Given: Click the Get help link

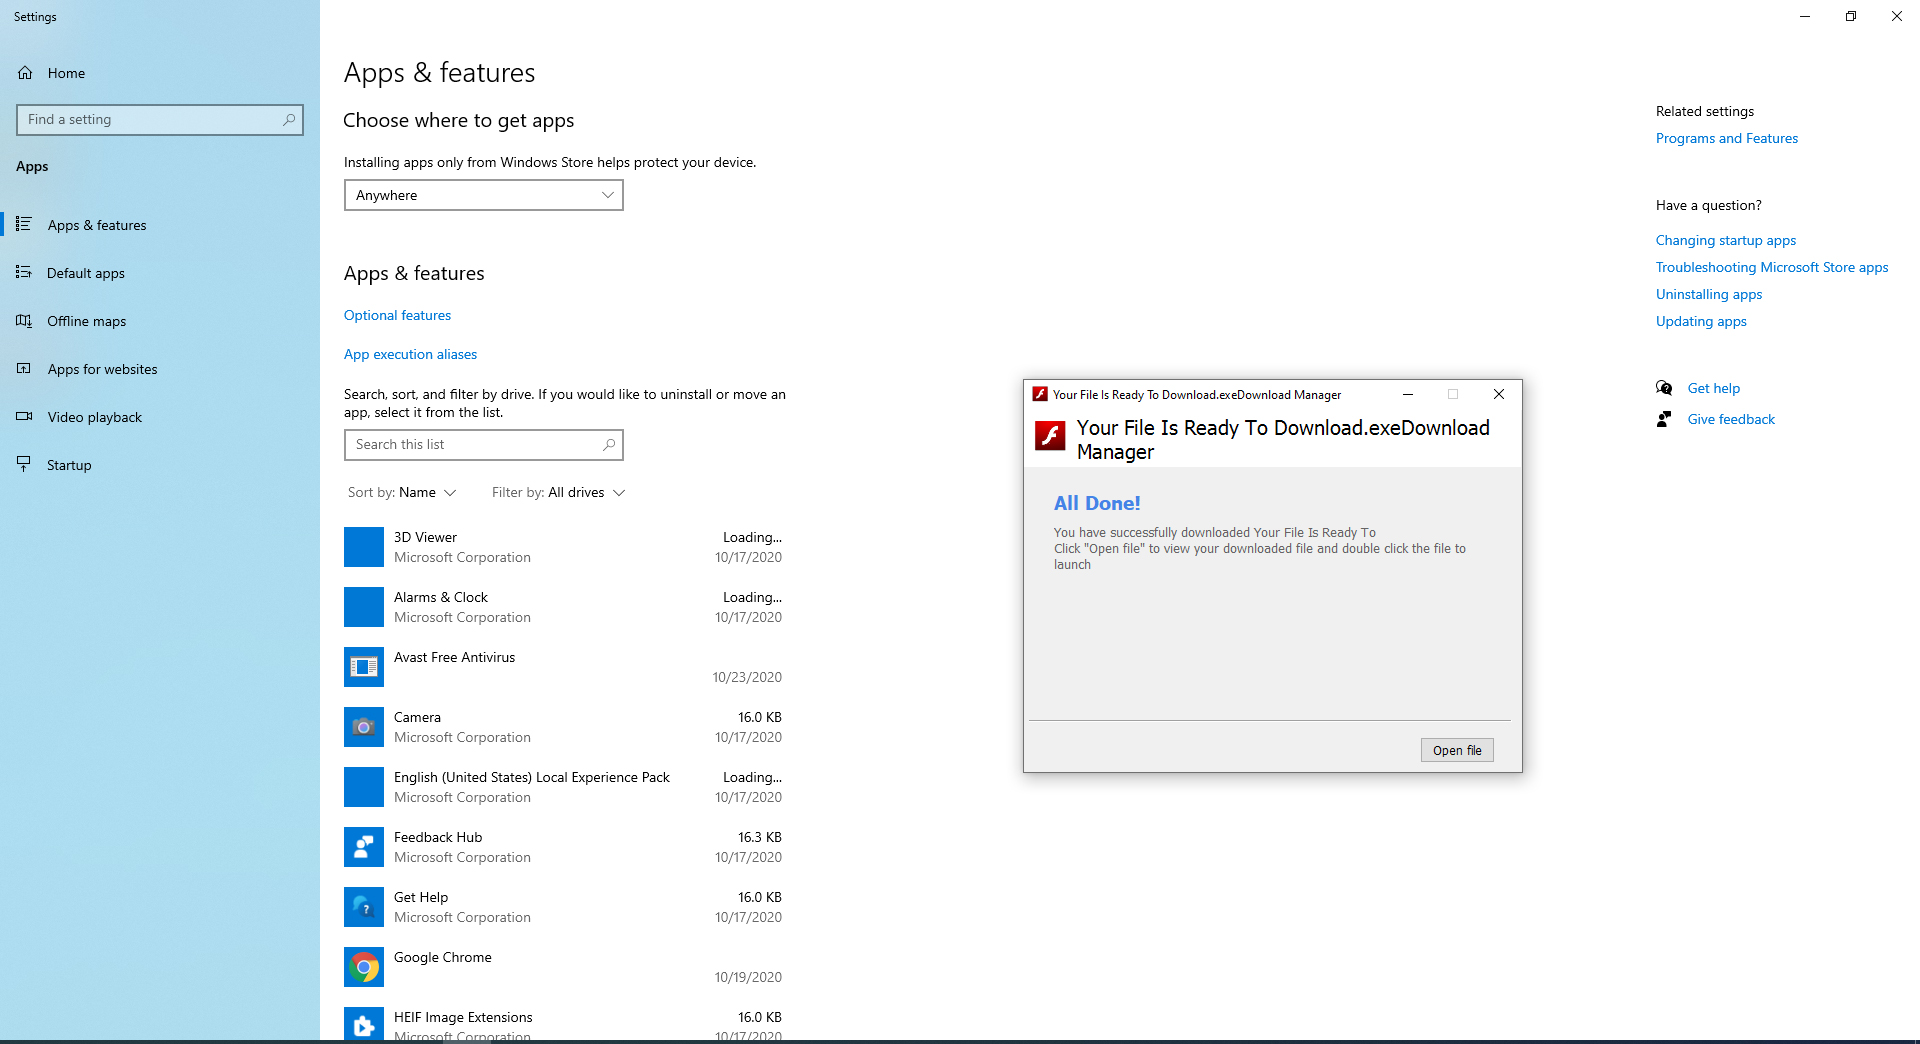Looking at the screenshot, I should click(1714, 388).
